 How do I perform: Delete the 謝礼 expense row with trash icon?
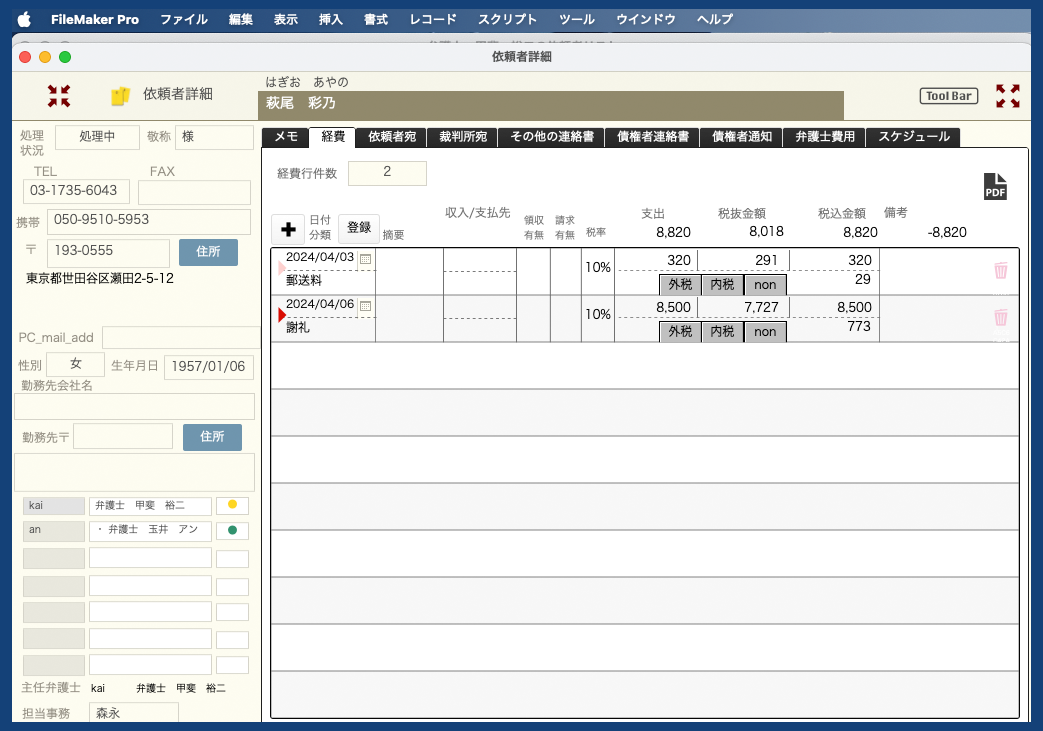(x=1000, y=318)
